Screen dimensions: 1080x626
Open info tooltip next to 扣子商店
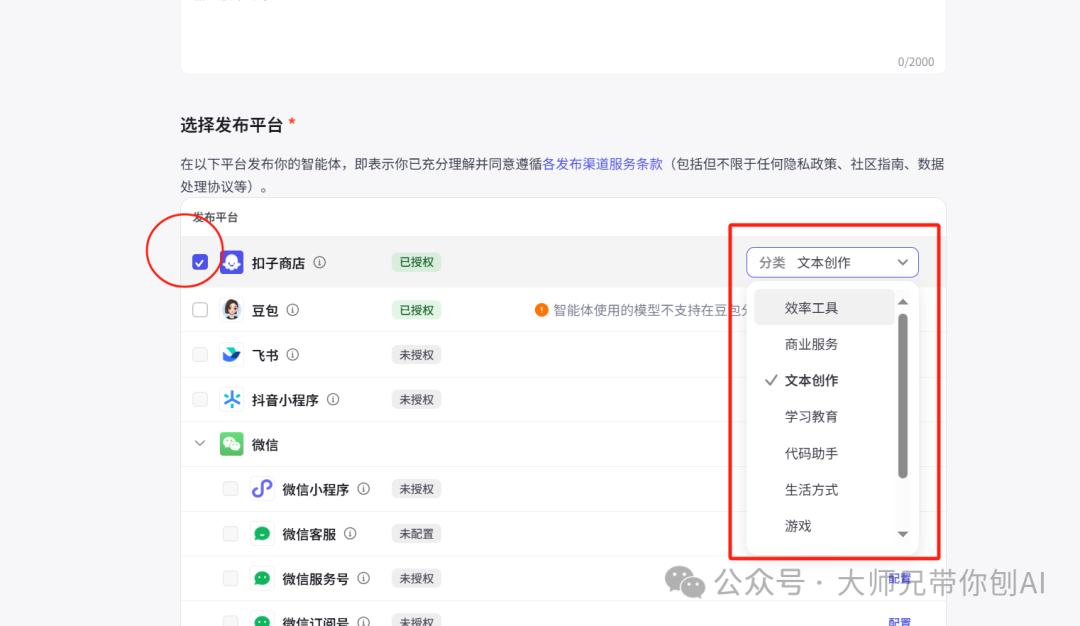click(320, 262)
